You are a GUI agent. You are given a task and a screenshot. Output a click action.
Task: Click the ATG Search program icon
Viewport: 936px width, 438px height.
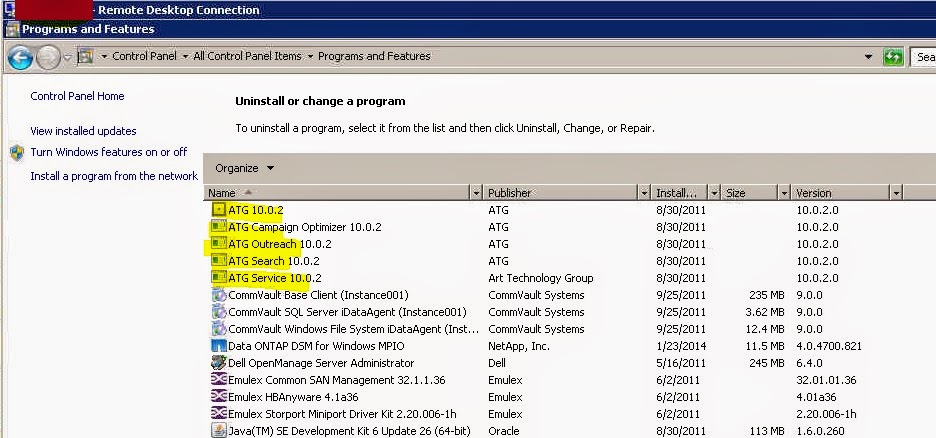point(219,261)
